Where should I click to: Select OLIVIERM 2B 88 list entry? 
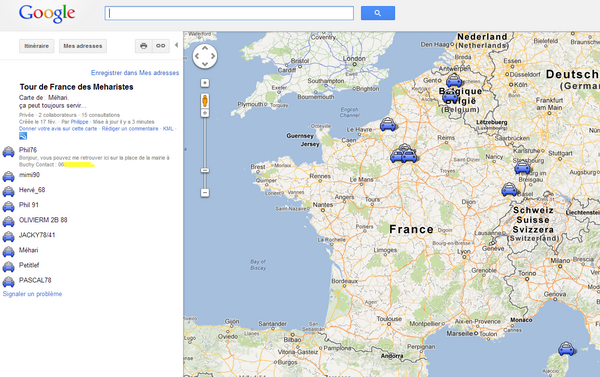pos(43,220)
